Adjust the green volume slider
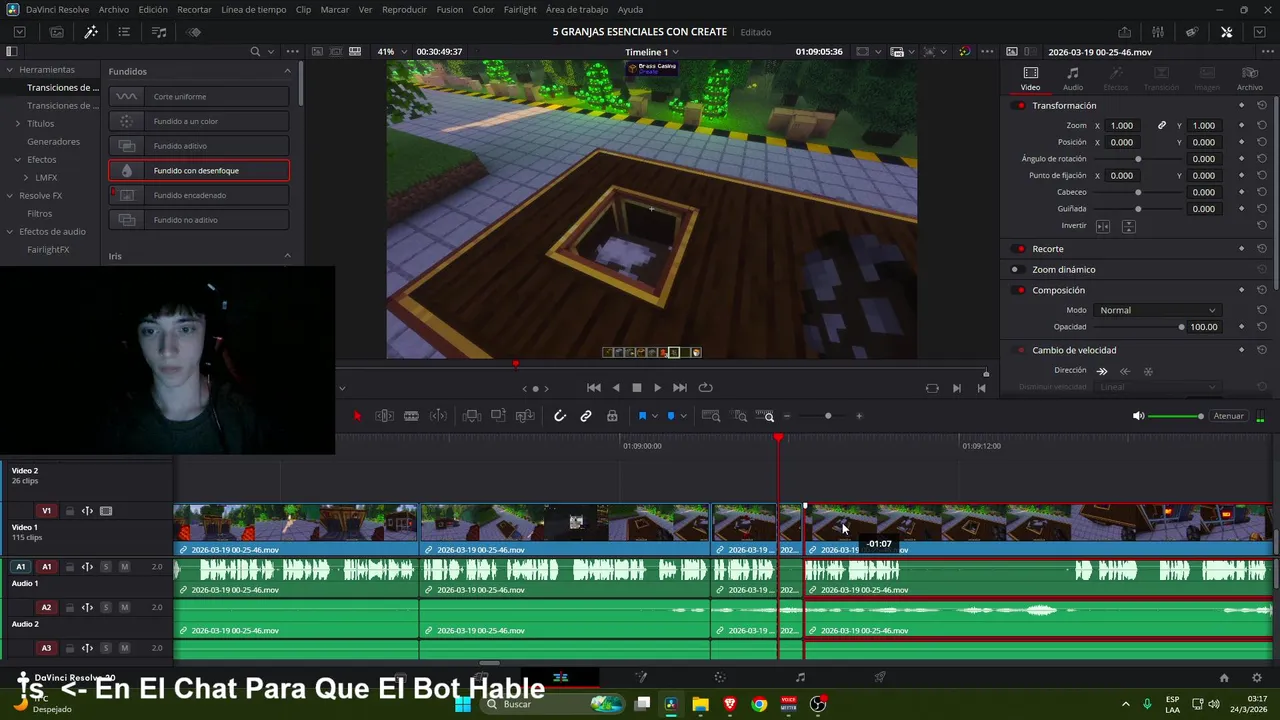 point(1176,416)
